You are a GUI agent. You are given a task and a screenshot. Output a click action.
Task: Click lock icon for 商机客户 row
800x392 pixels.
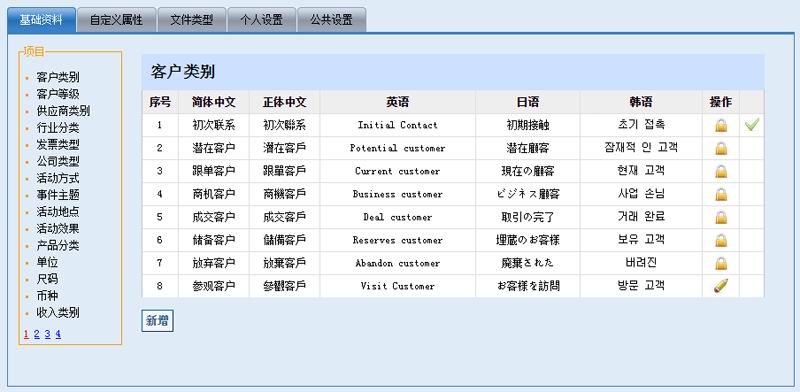720,194
